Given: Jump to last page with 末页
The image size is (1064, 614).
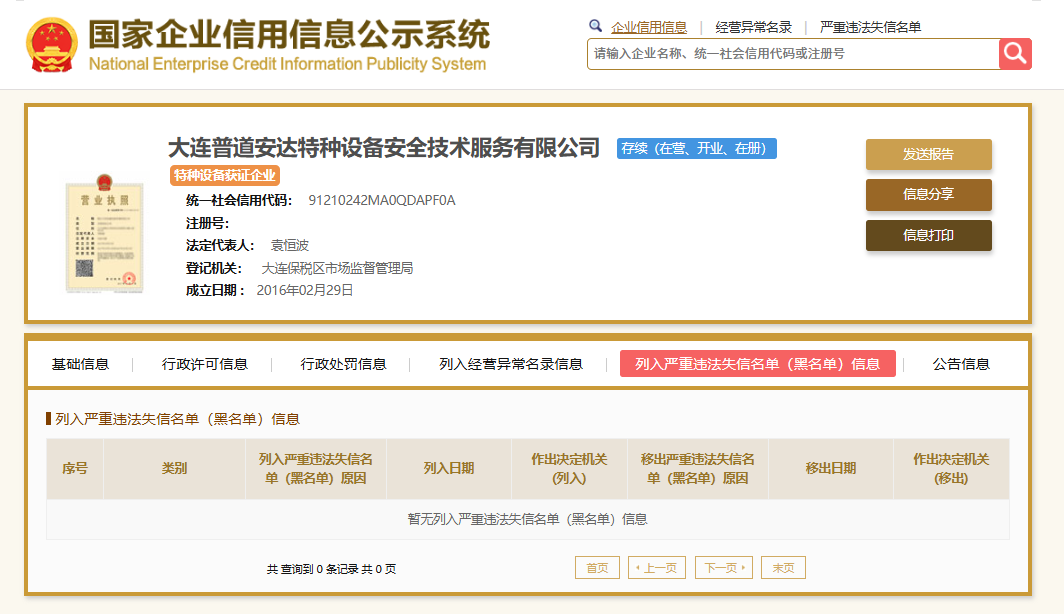Looking at the screenshot, I should coord(783,568).
